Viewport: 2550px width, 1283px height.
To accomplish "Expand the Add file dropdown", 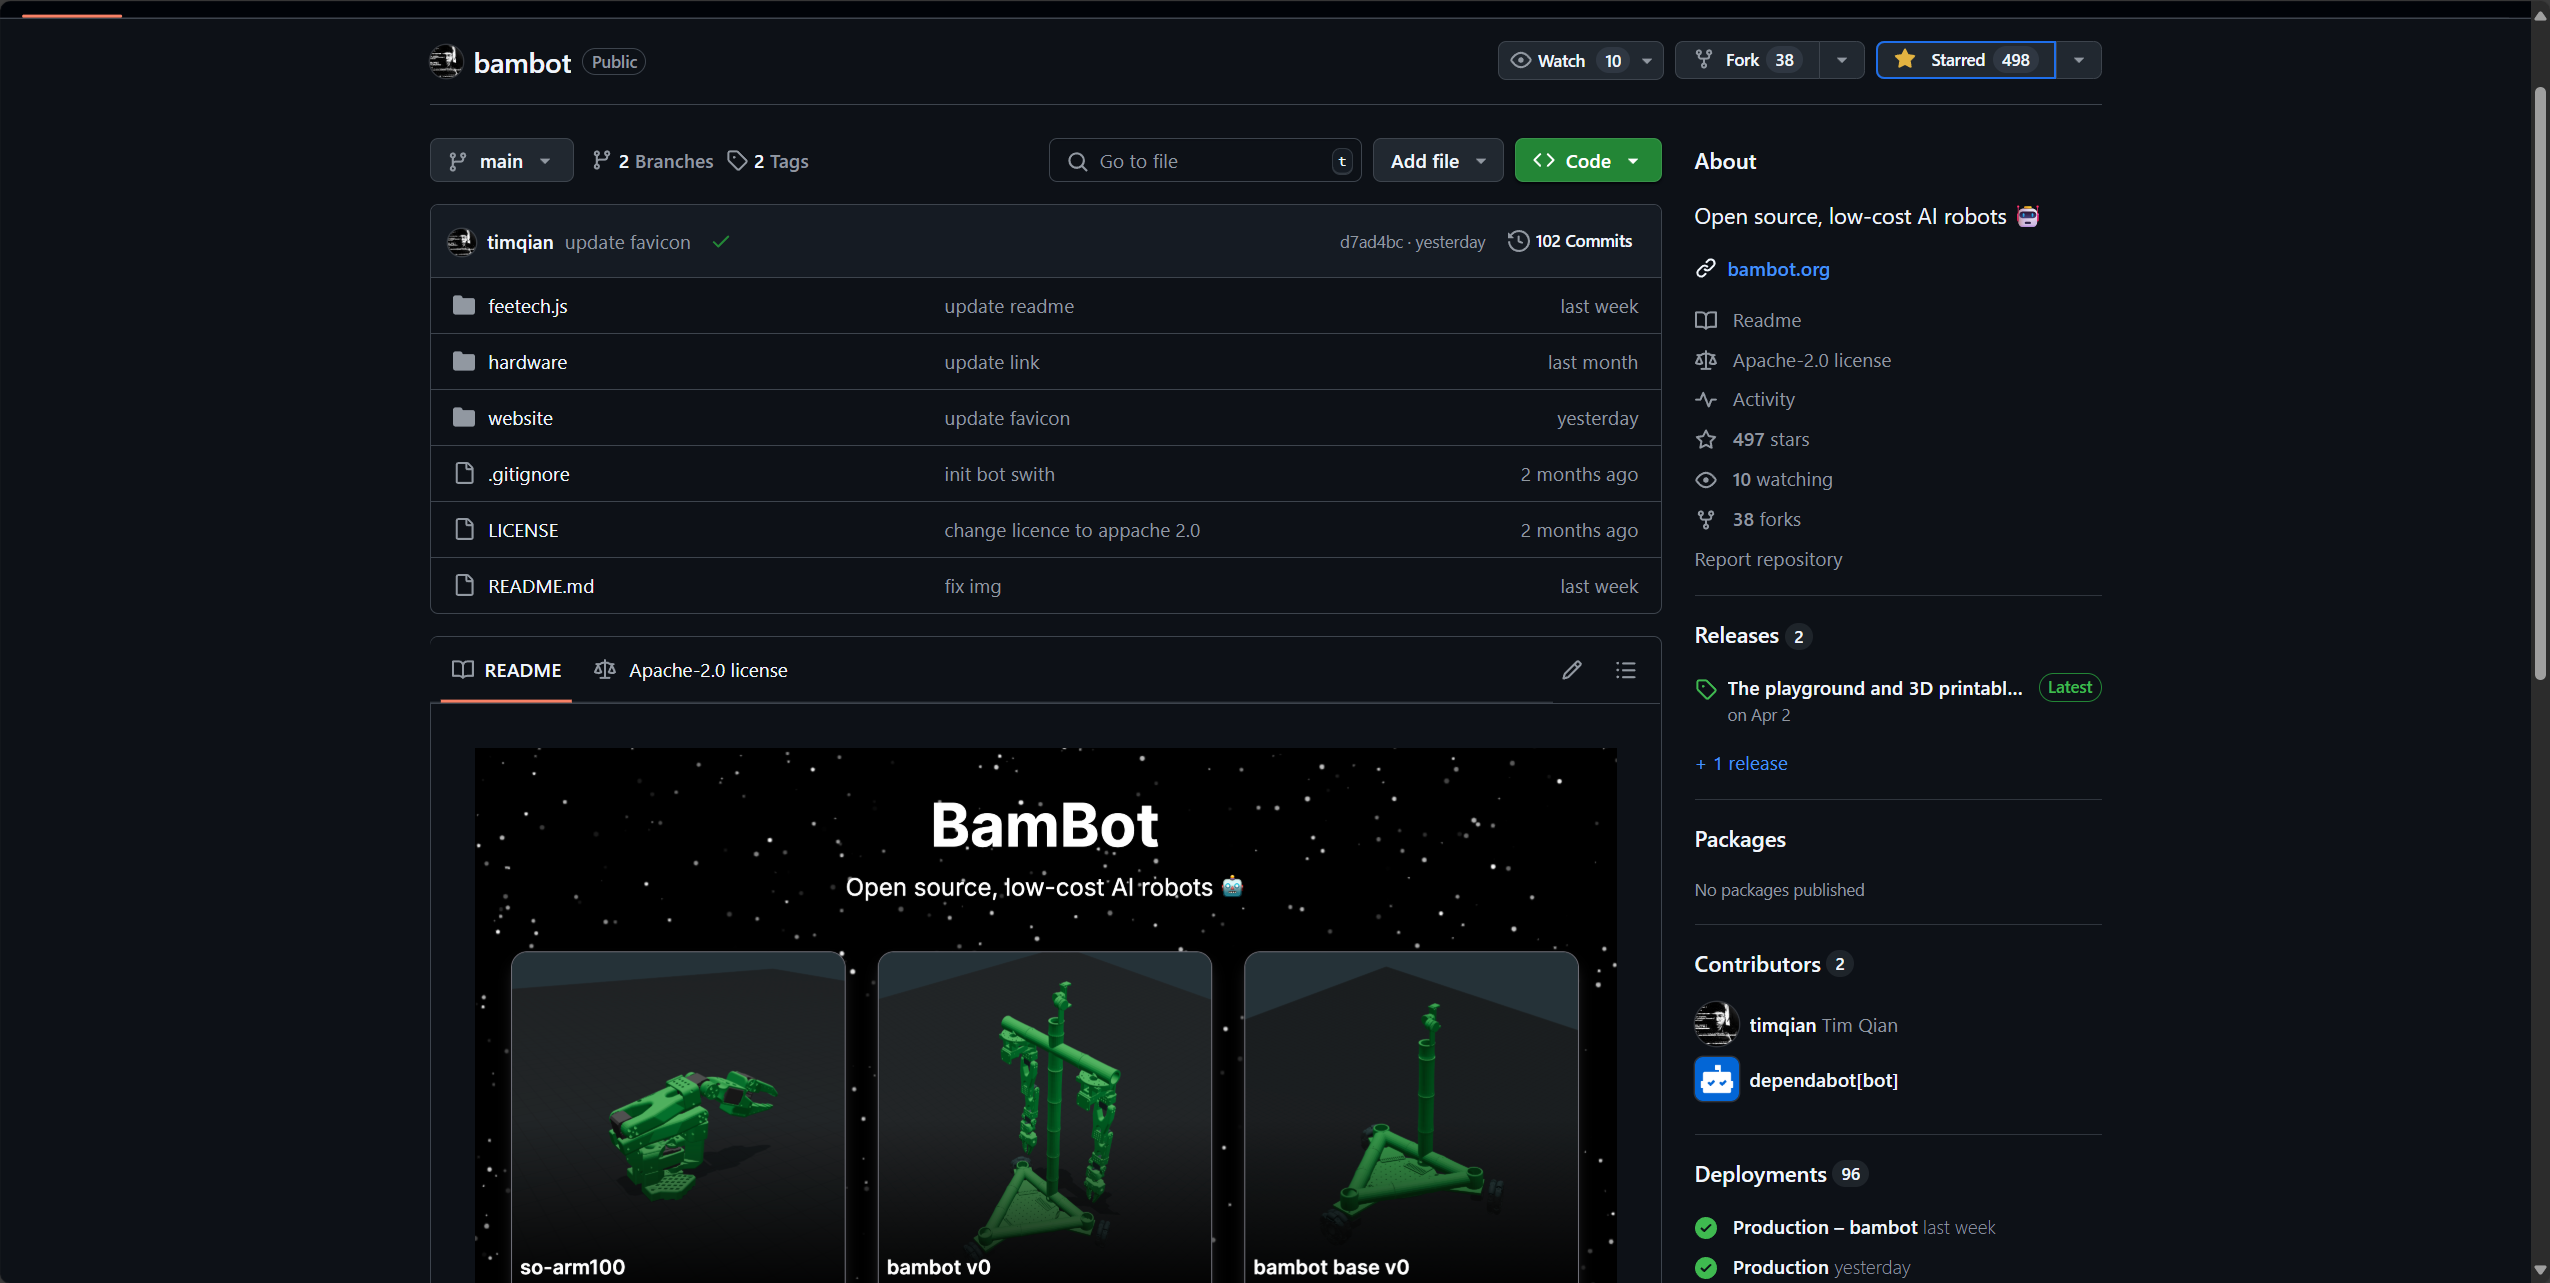I will click(1437, 161).
